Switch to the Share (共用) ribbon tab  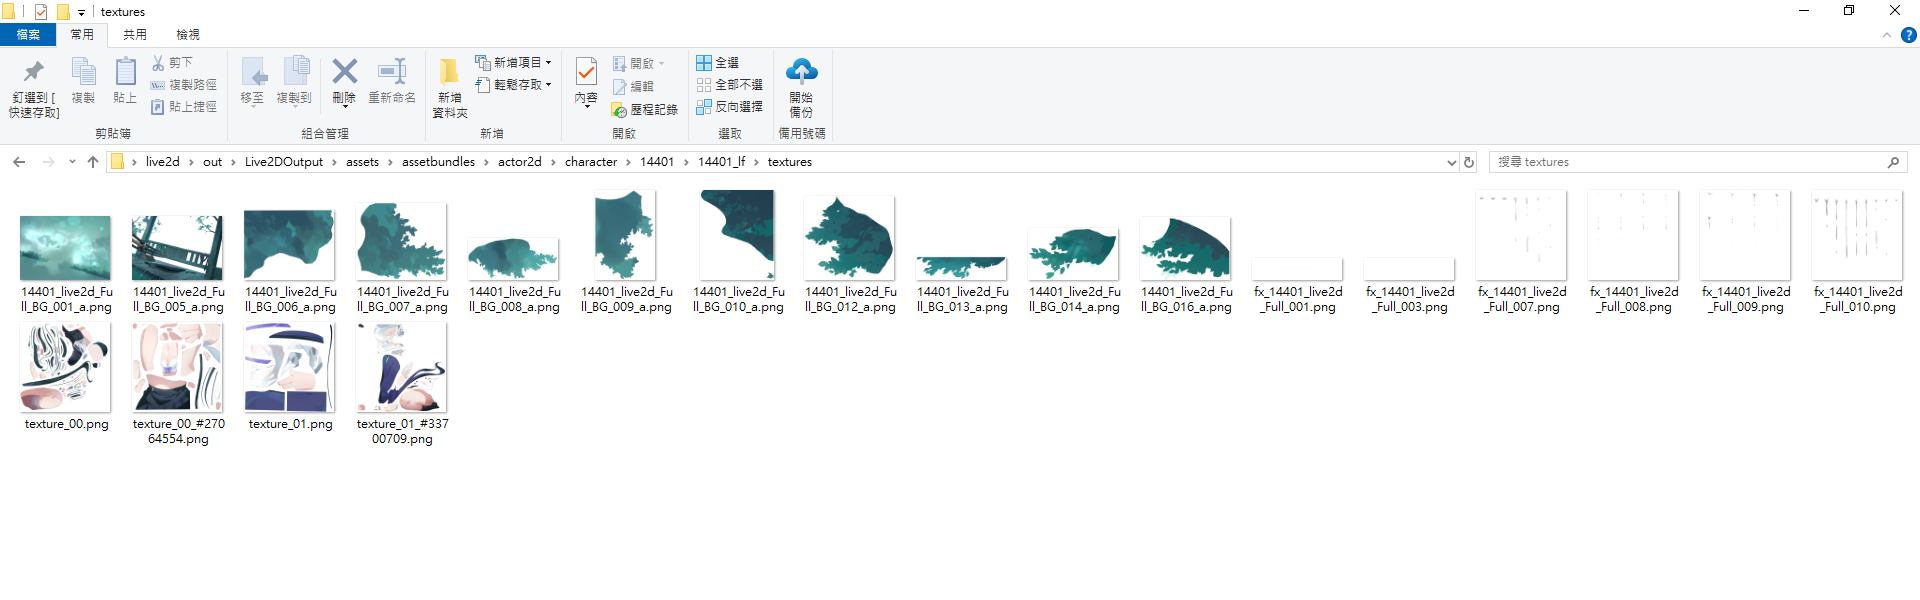(135, 35)
